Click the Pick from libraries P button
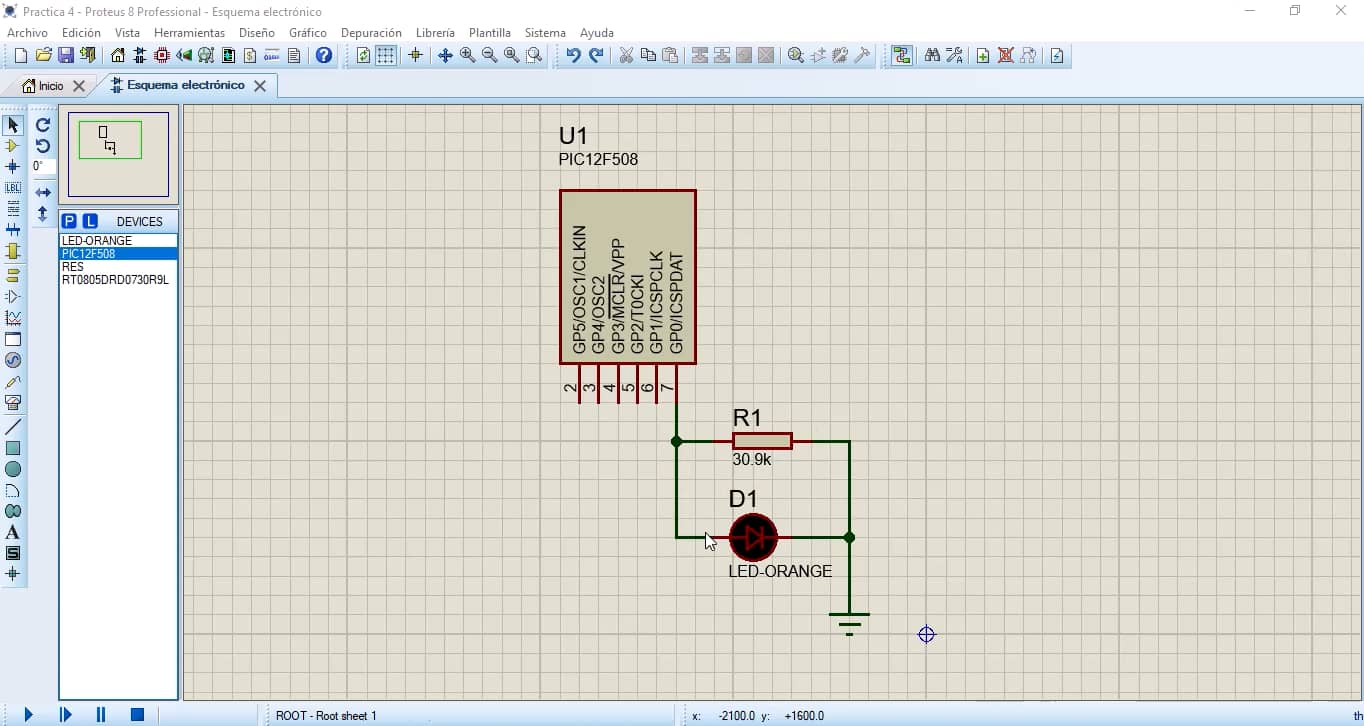This screenshot has width=1364, height=726. 69,221
